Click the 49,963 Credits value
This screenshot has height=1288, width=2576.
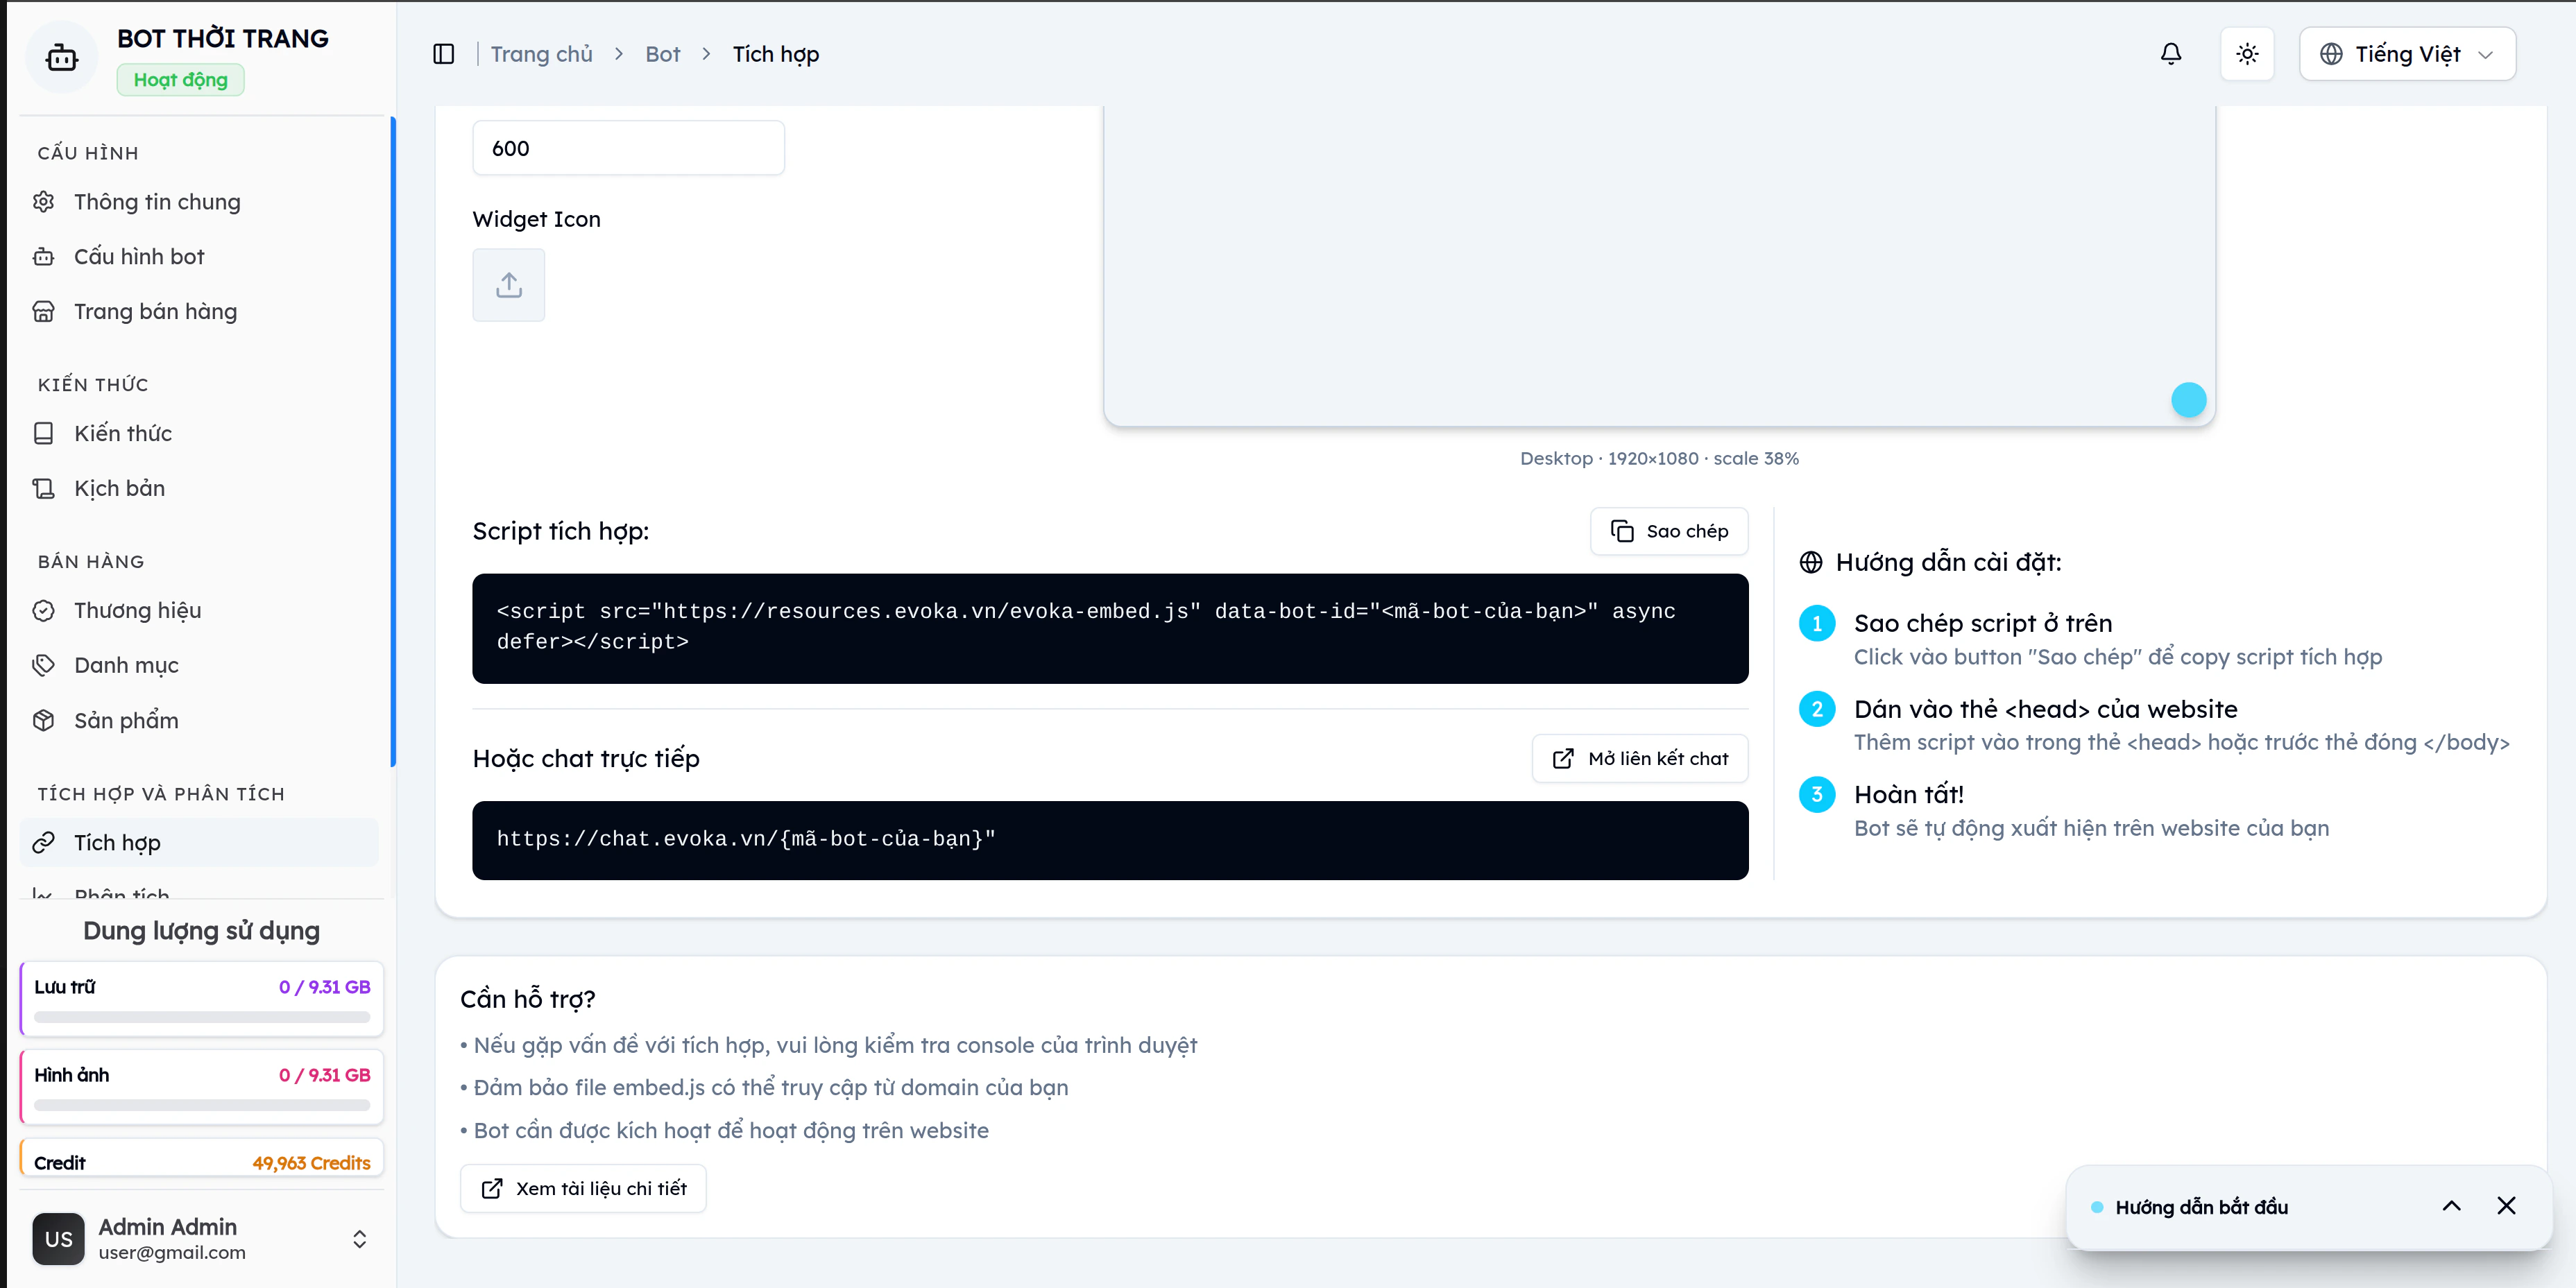point(311,1163)
